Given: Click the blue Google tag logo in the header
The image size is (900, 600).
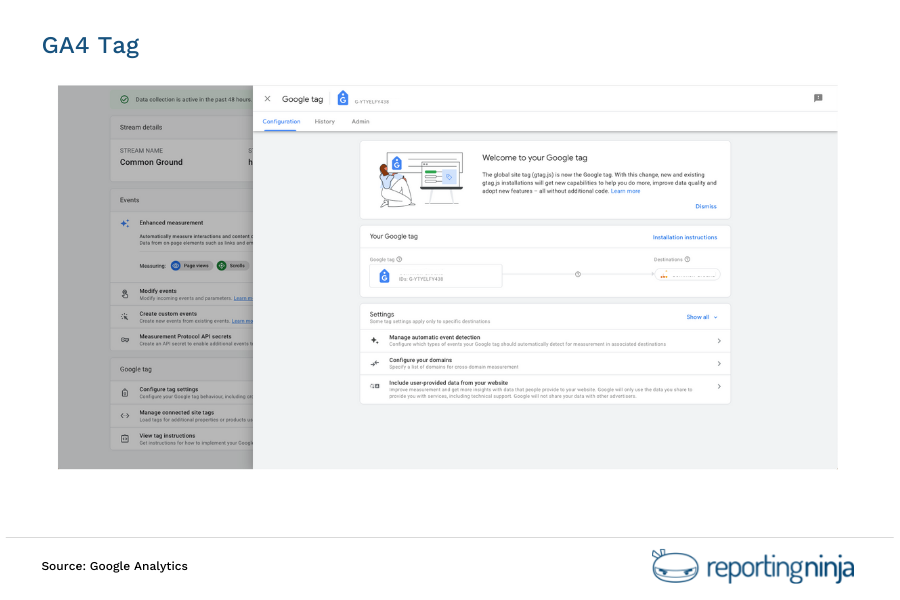Looking at the screenshot, I should 342,98.
